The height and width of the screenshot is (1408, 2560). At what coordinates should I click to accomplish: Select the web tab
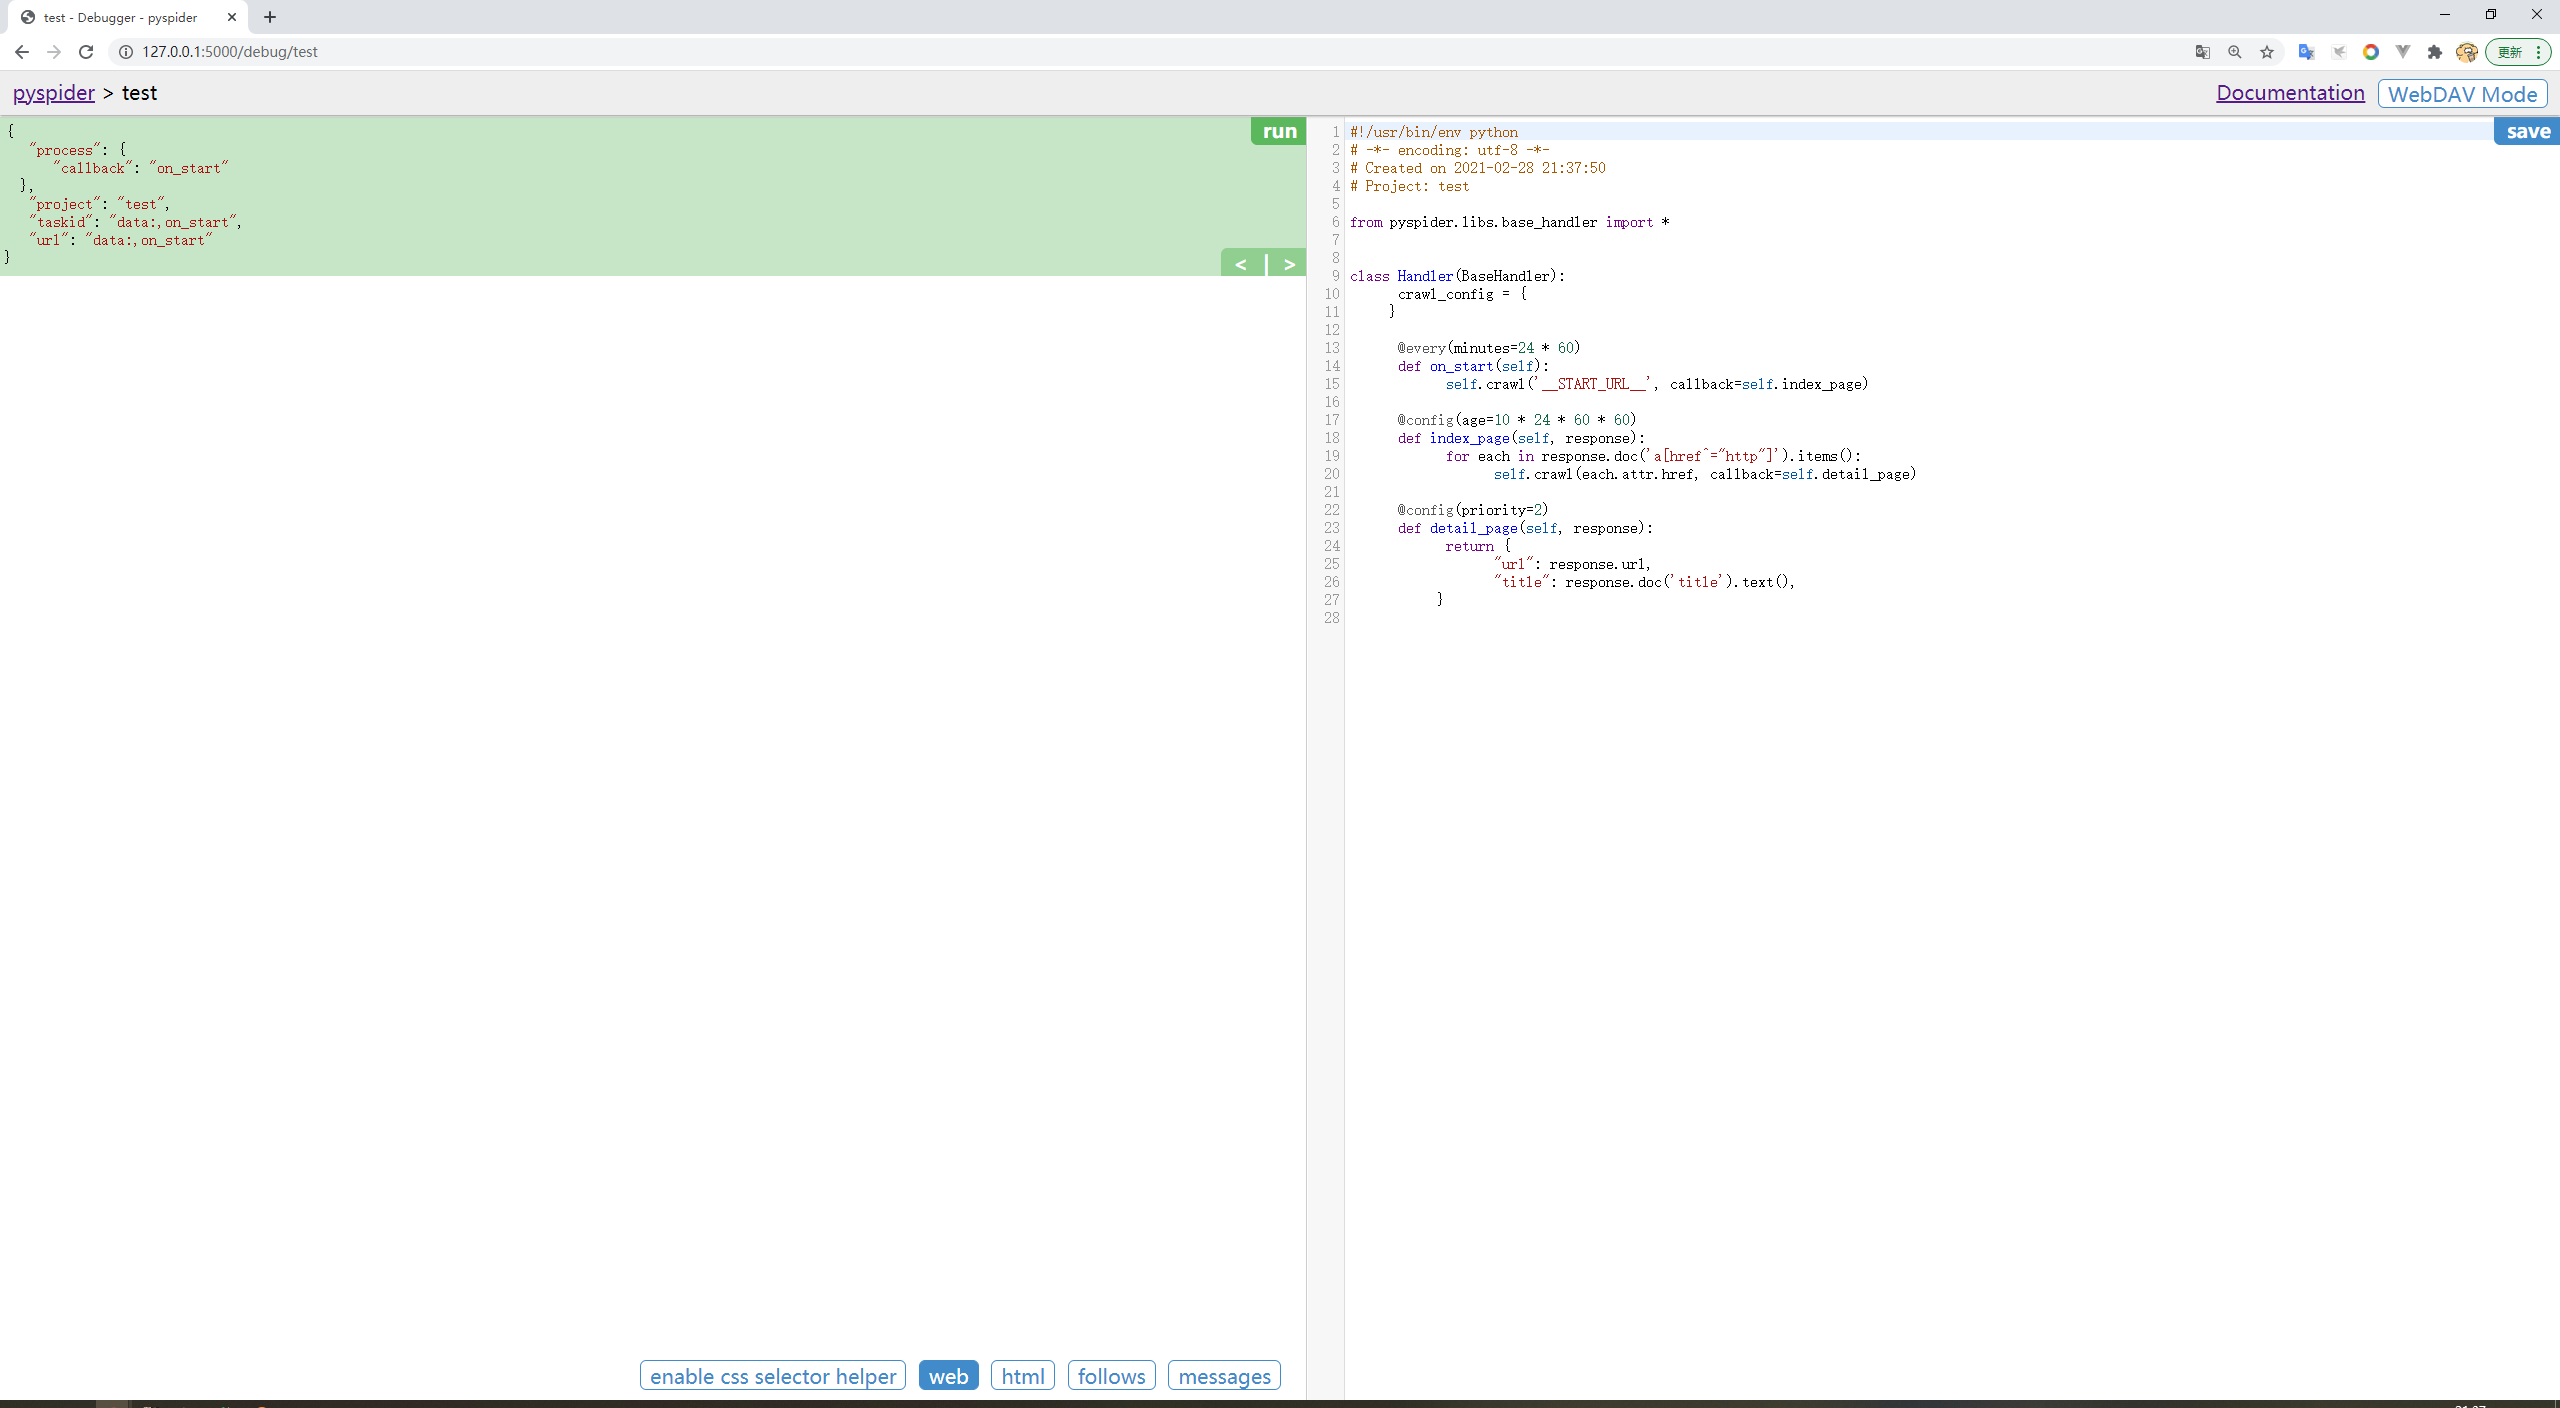[x=948, y=1376]
